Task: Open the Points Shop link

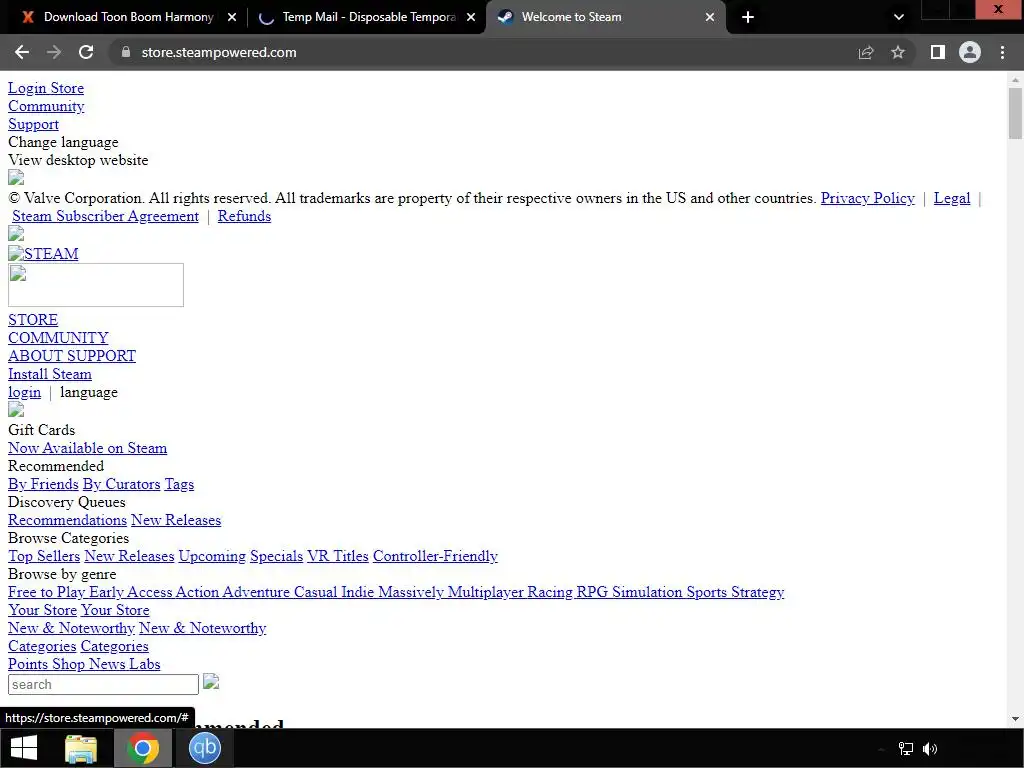Action: (x=46, y=664)
